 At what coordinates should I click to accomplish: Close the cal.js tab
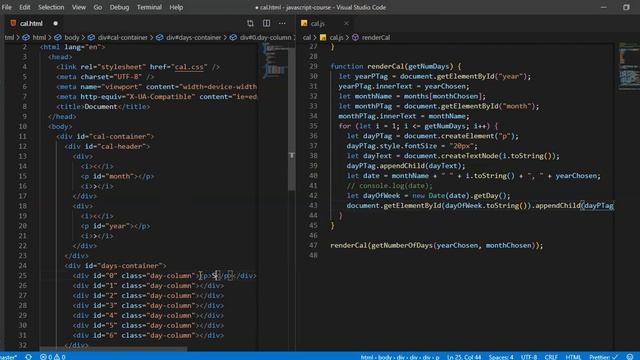click(x=346, y=24)
